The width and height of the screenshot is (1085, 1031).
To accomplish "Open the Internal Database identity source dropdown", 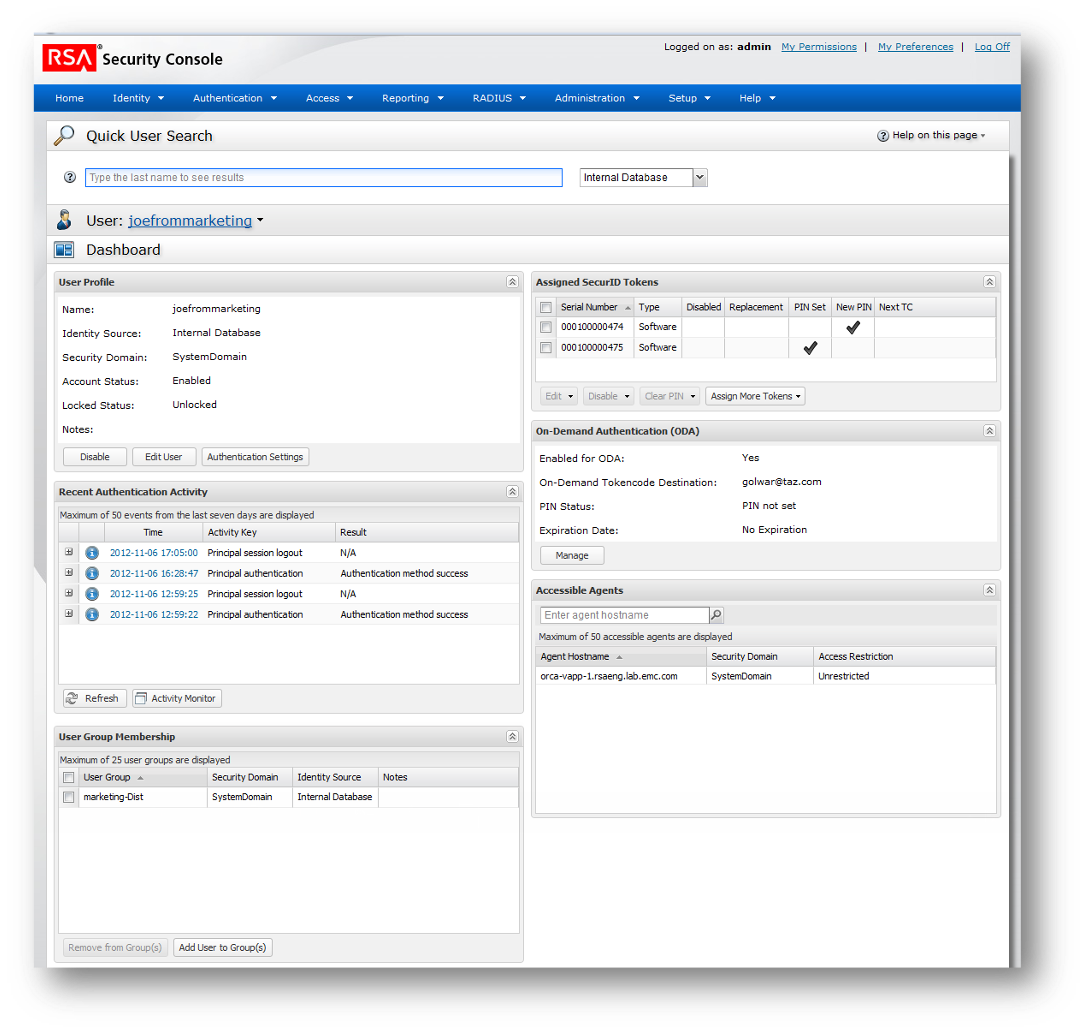I will tap(700, 178).
